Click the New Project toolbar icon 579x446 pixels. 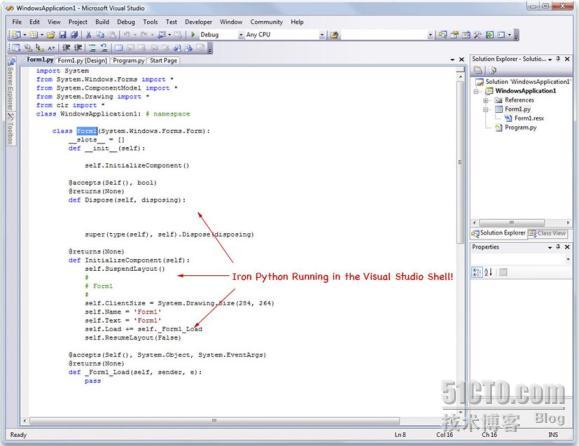[x=16, y=35]
